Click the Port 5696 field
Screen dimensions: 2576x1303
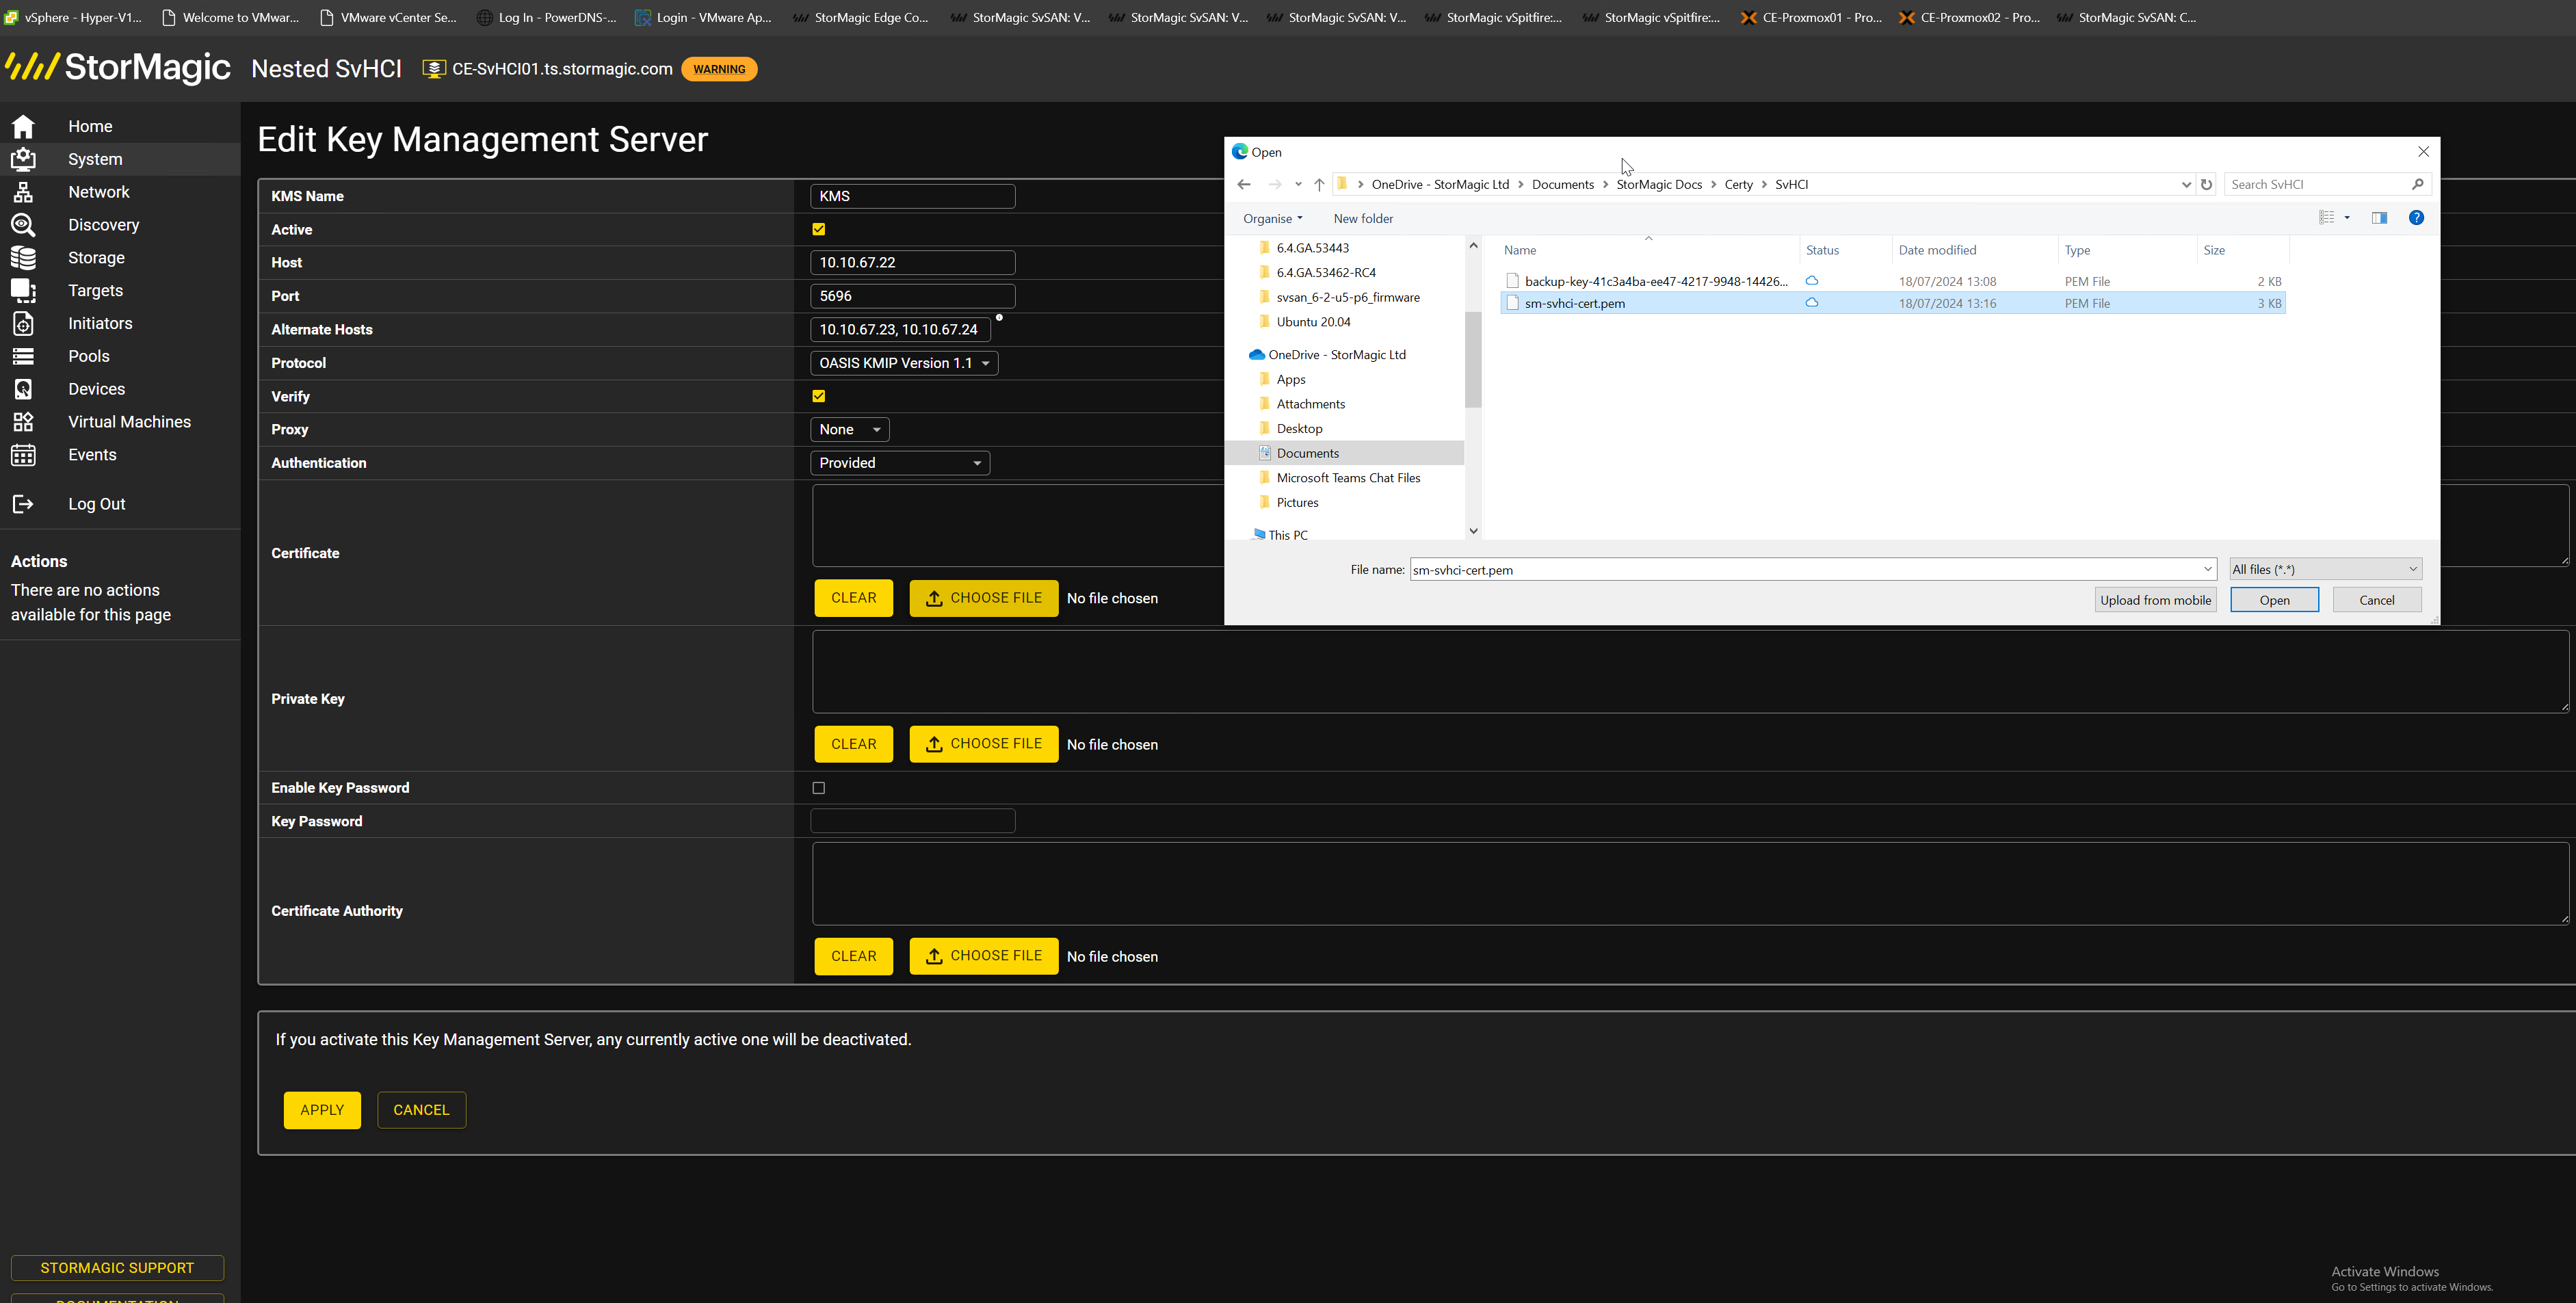tap(913, 296)
